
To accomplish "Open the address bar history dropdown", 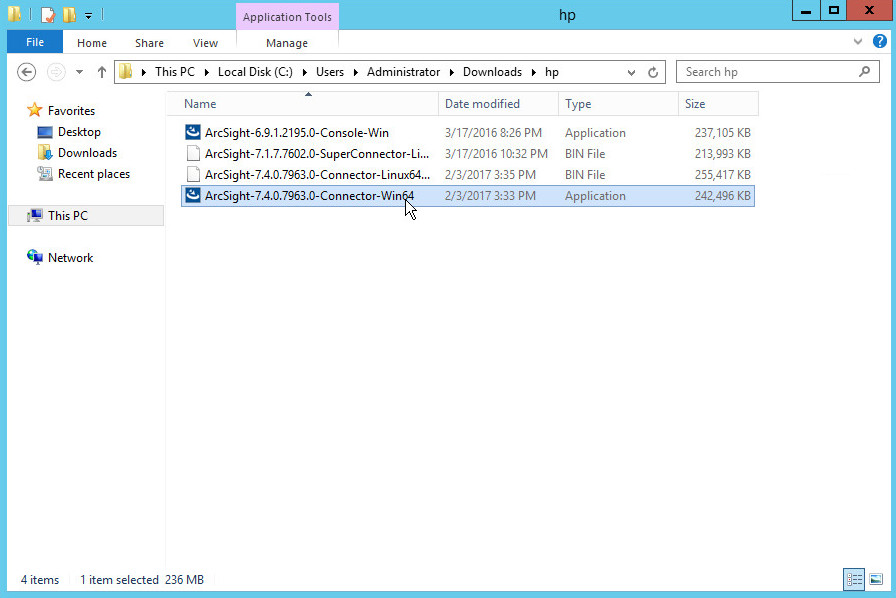I will [631, 72].
